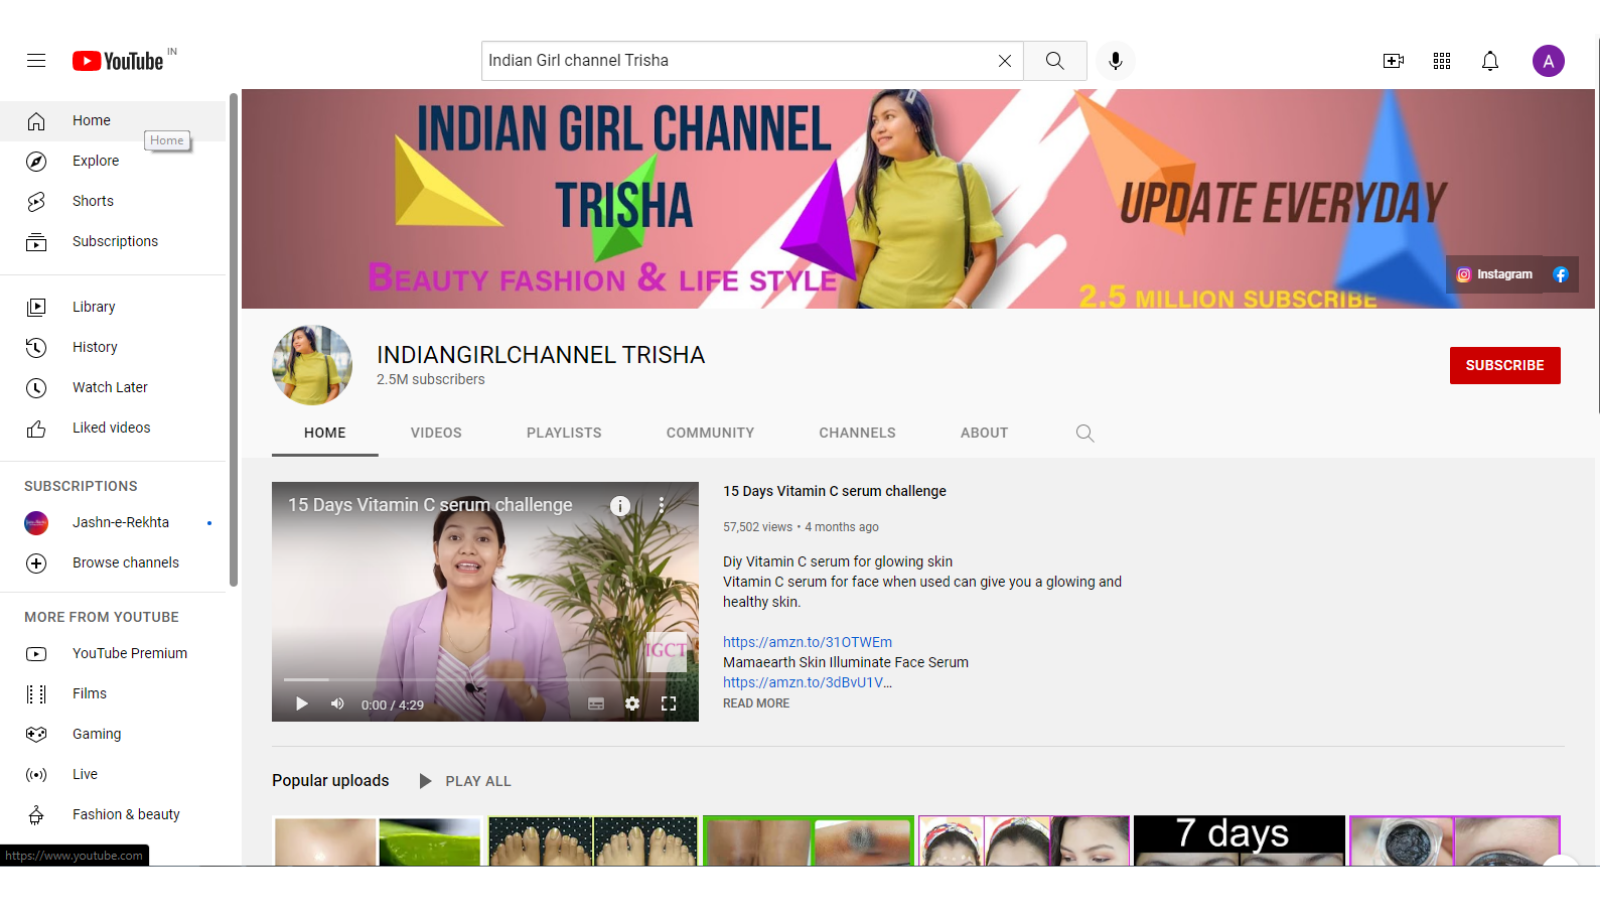Screen dimensions: 1600x900
Task: Click the YouTube Shorts icon in the sidebar
Action: (36, 201)
